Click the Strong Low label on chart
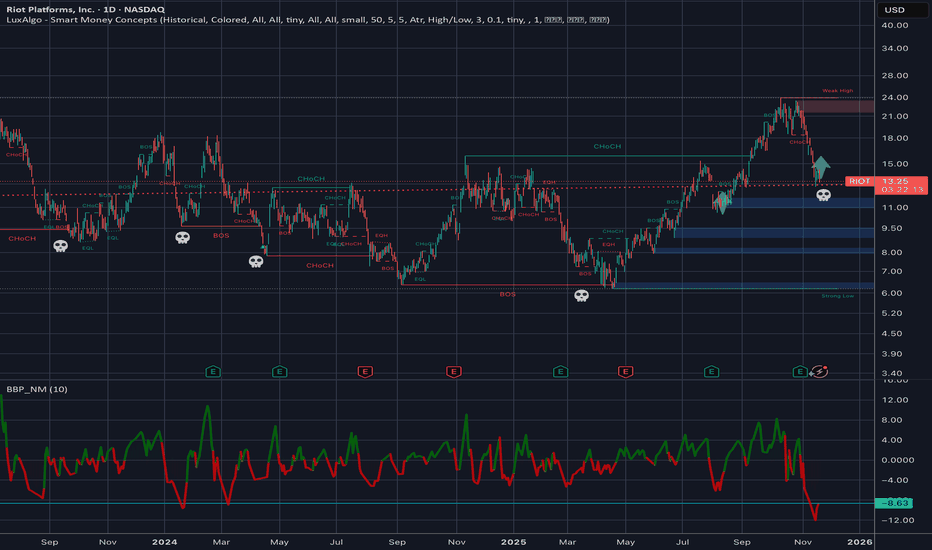Image resolution: width=932 pixels, height=550 pixels. point(838,295)
